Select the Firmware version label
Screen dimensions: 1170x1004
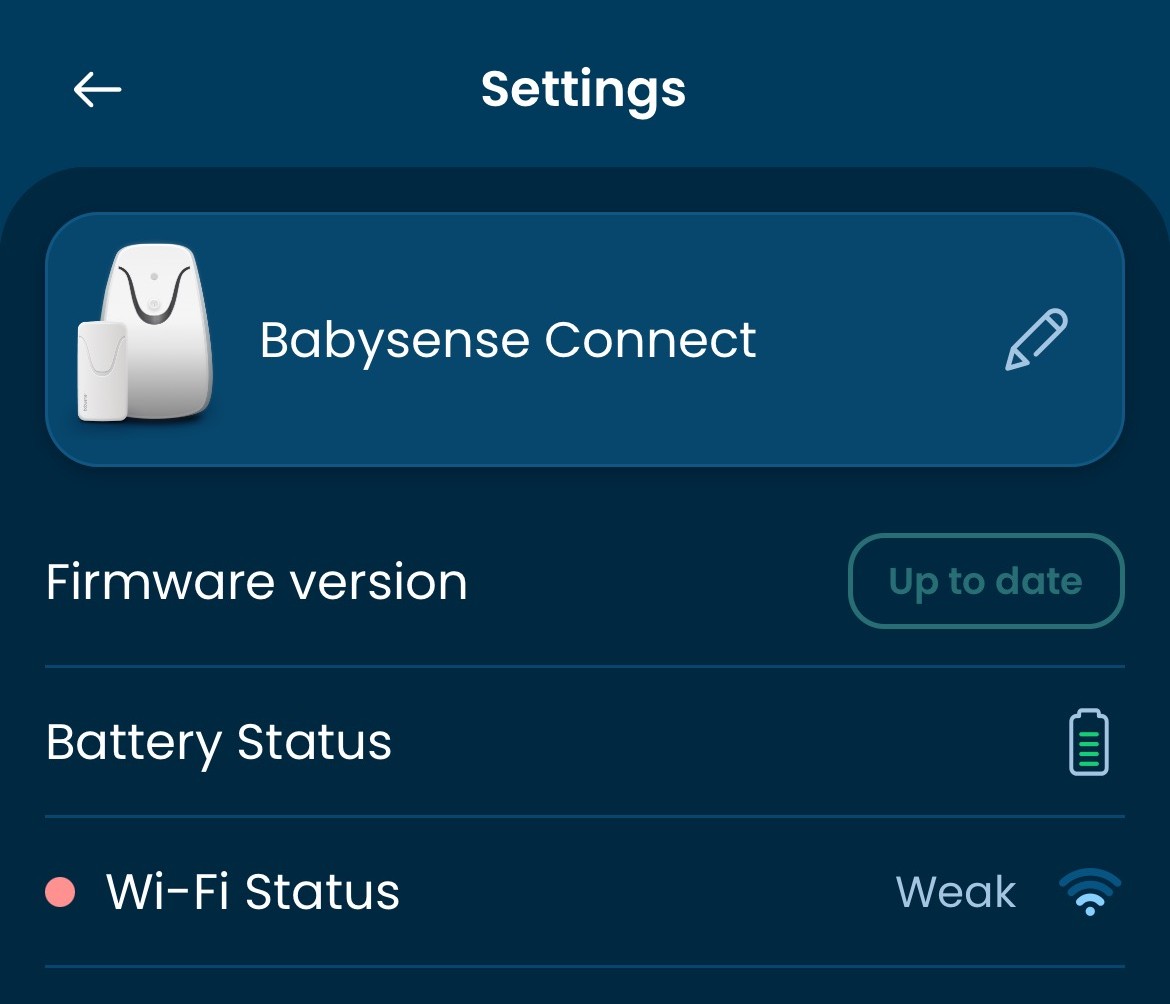click(257, 582)
